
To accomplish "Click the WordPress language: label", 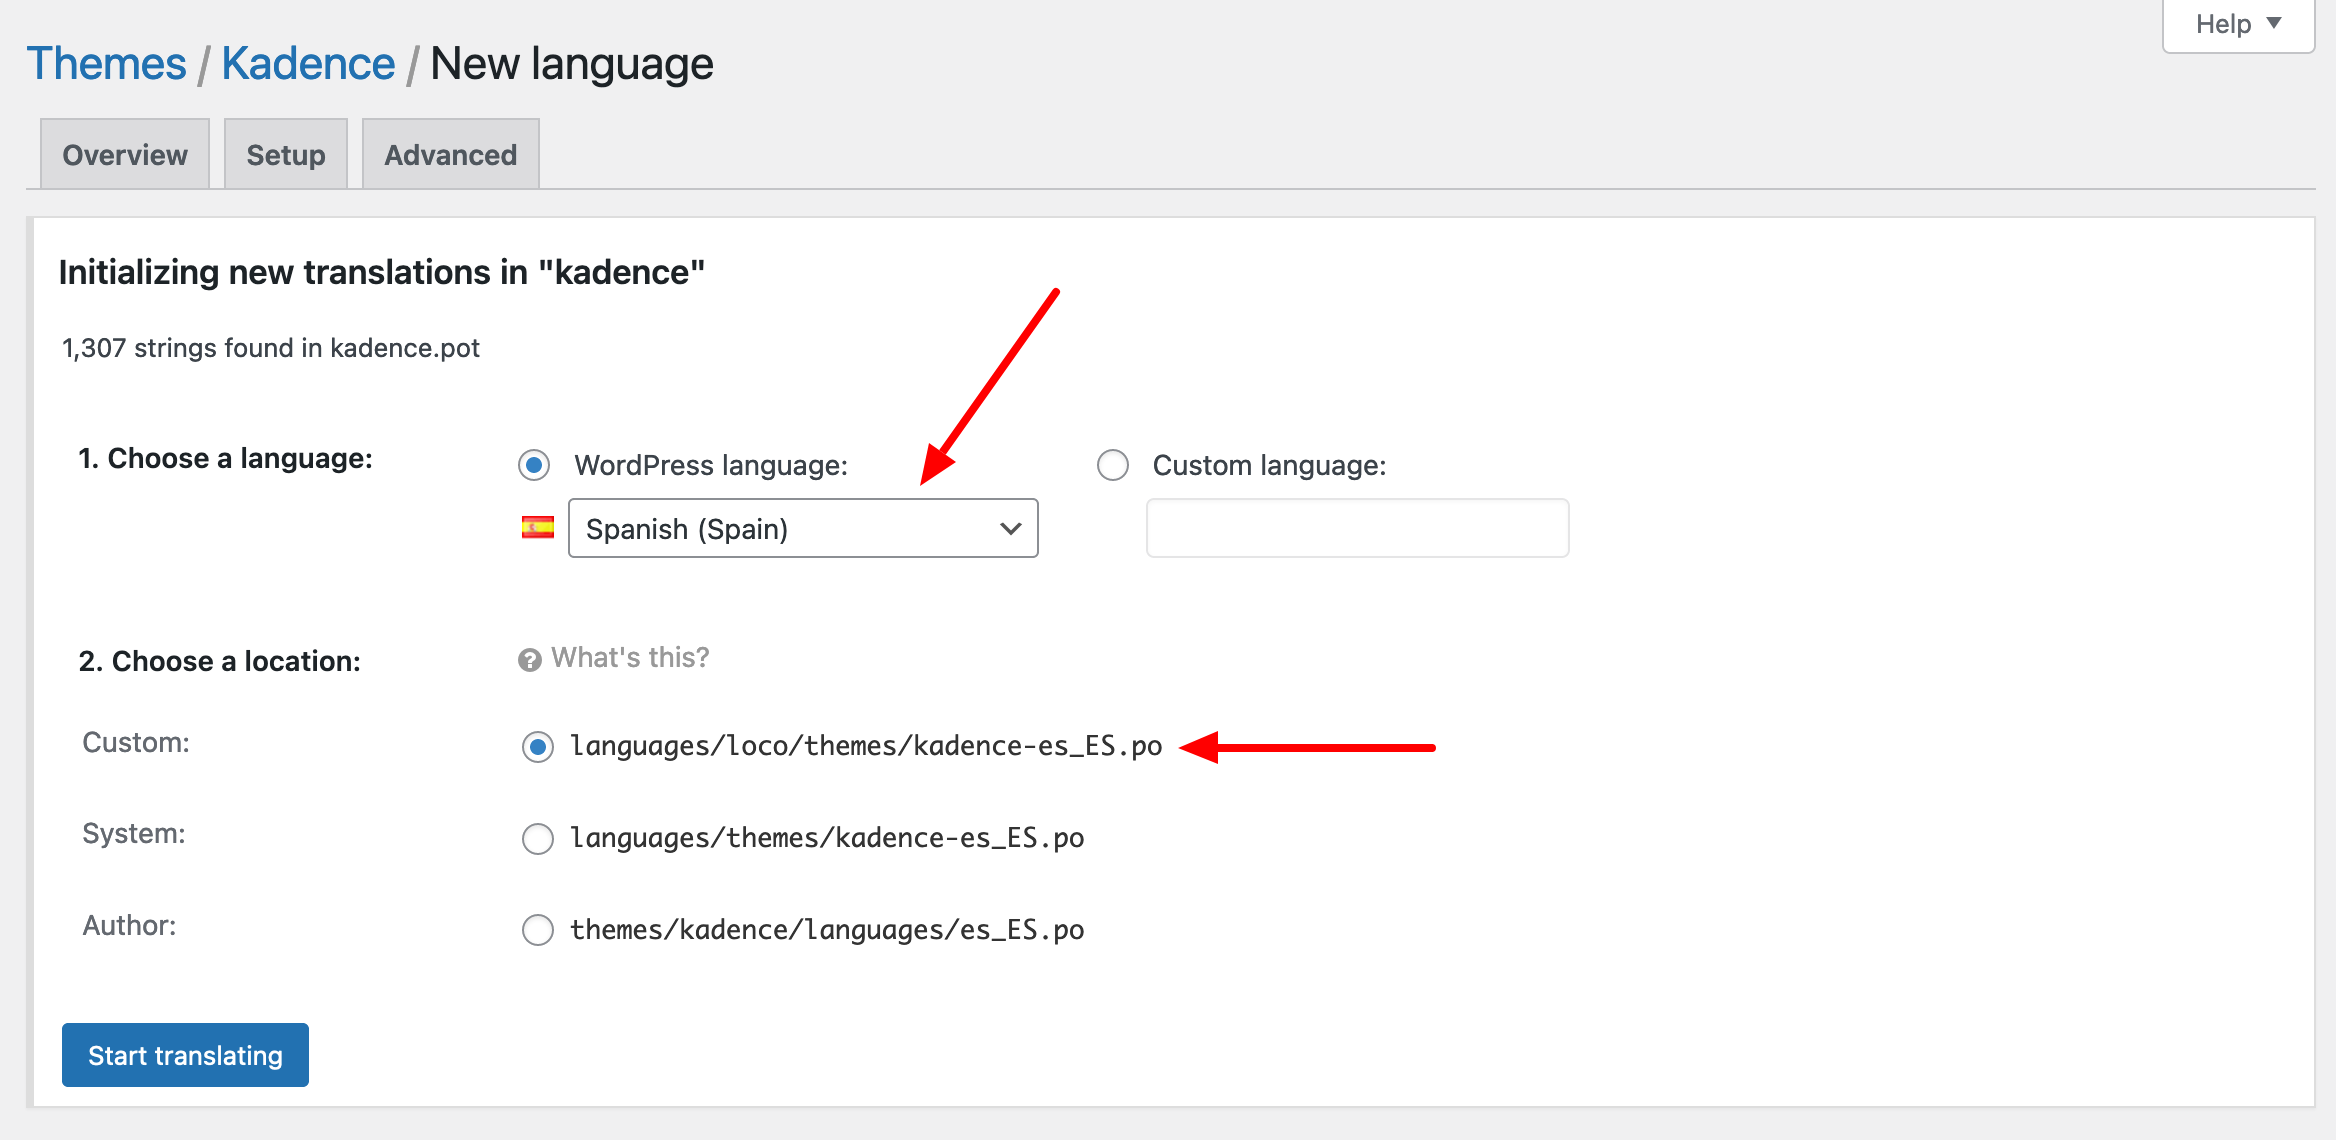I will [x=711, y=466].
